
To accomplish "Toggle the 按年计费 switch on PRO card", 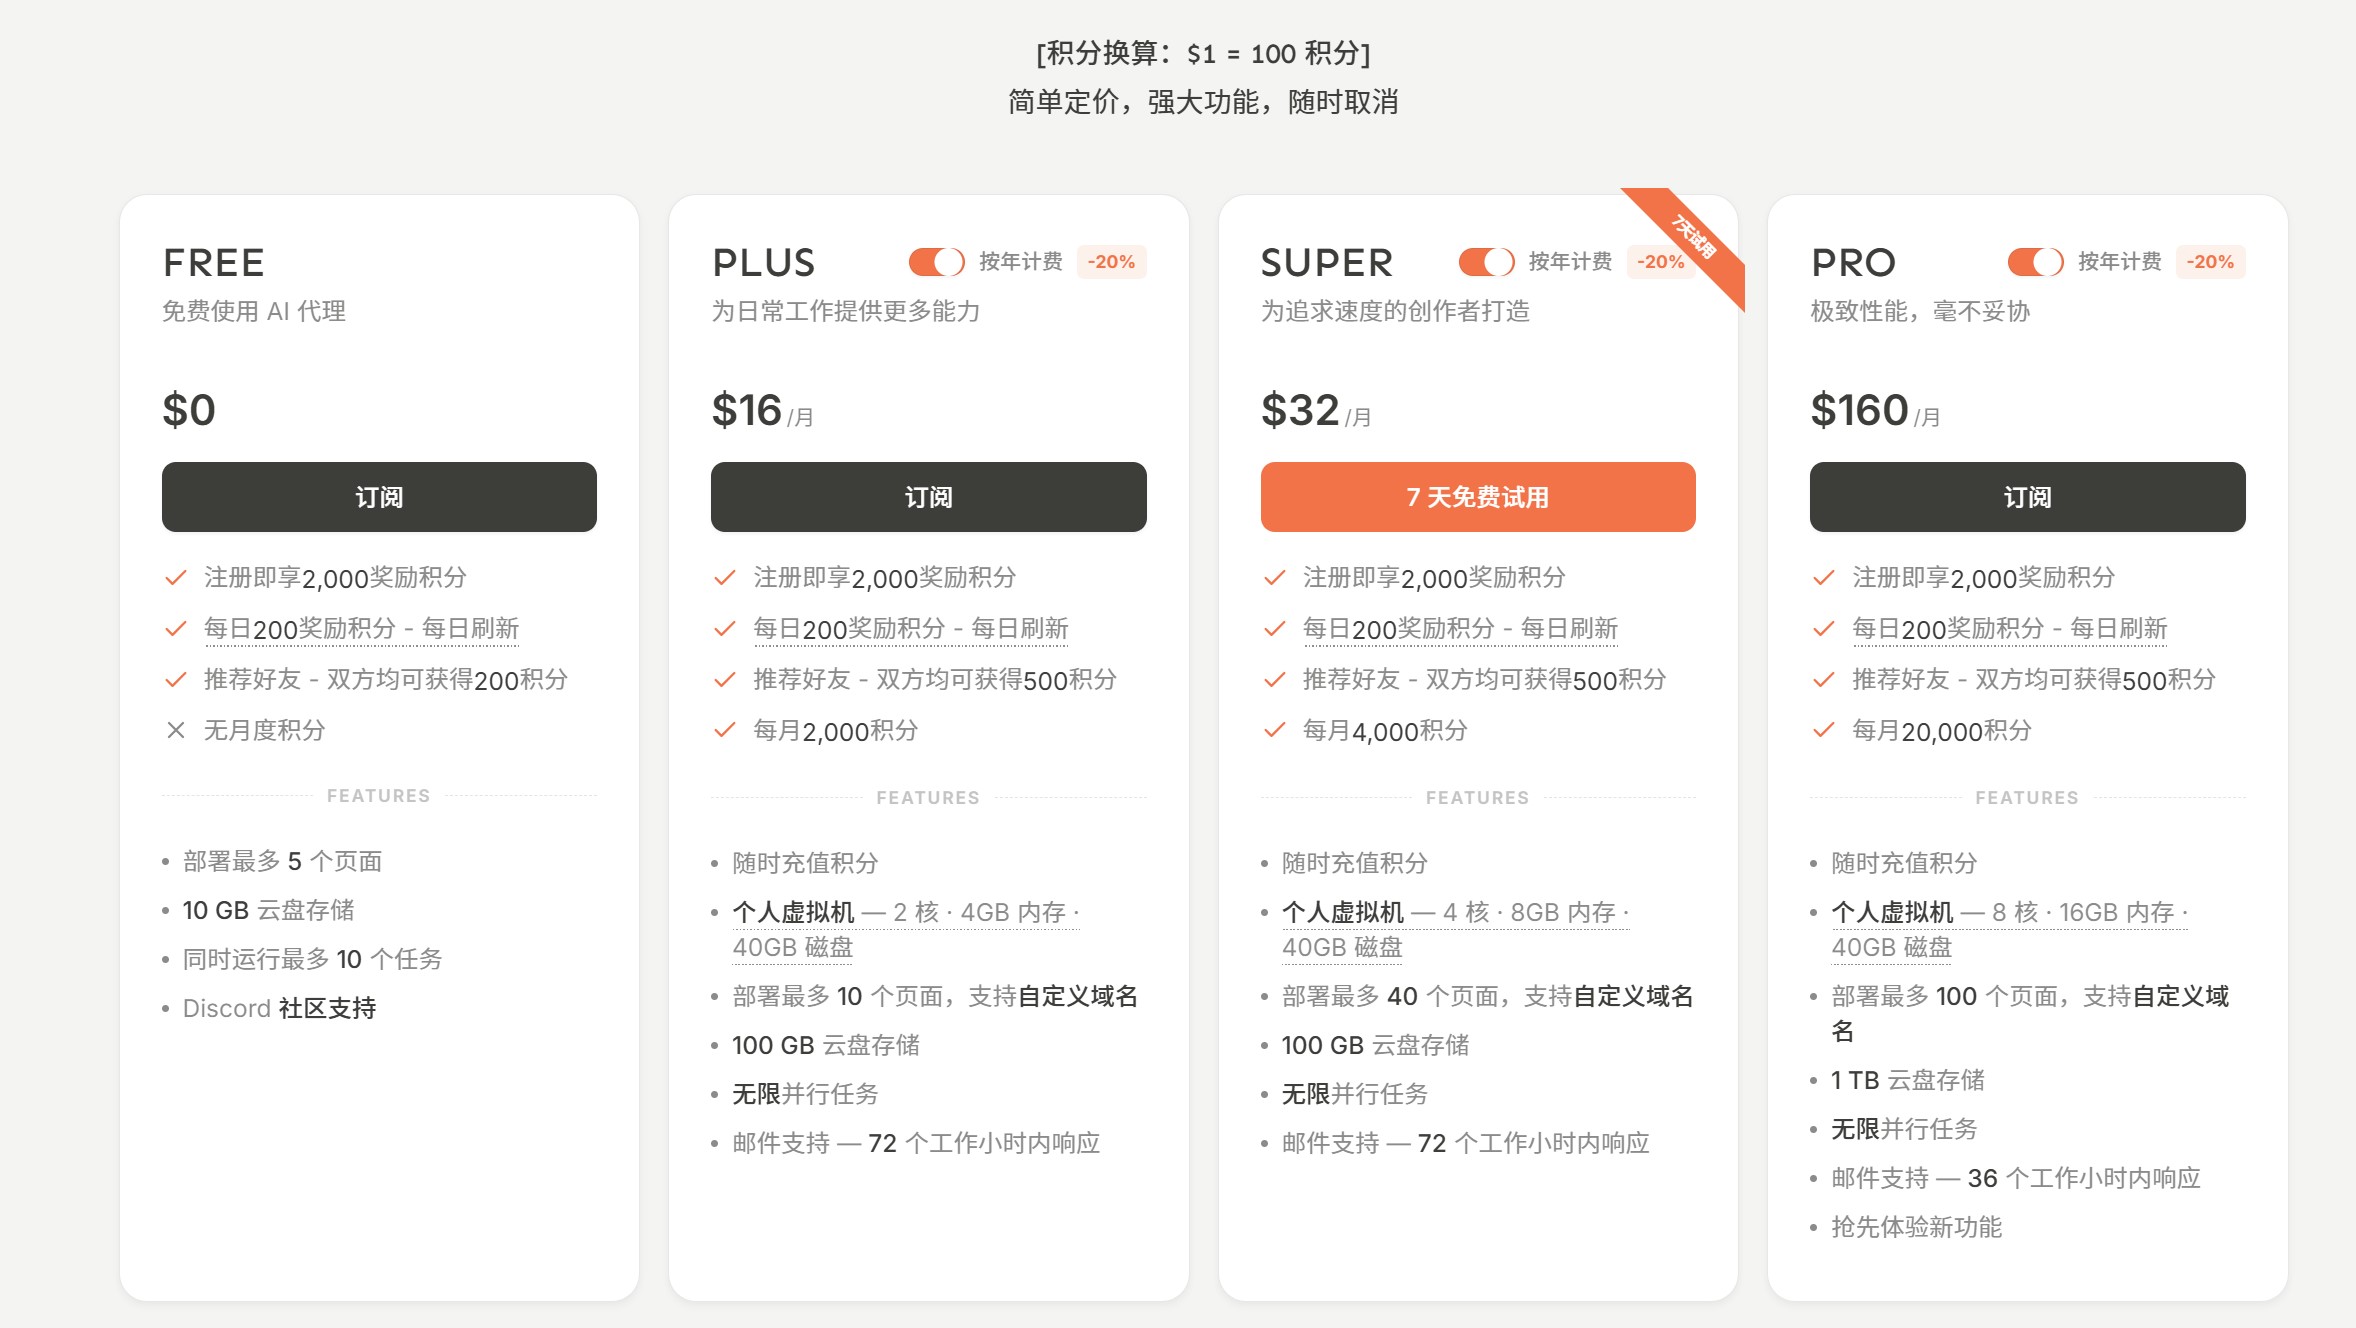I will tap(2034, 262).
